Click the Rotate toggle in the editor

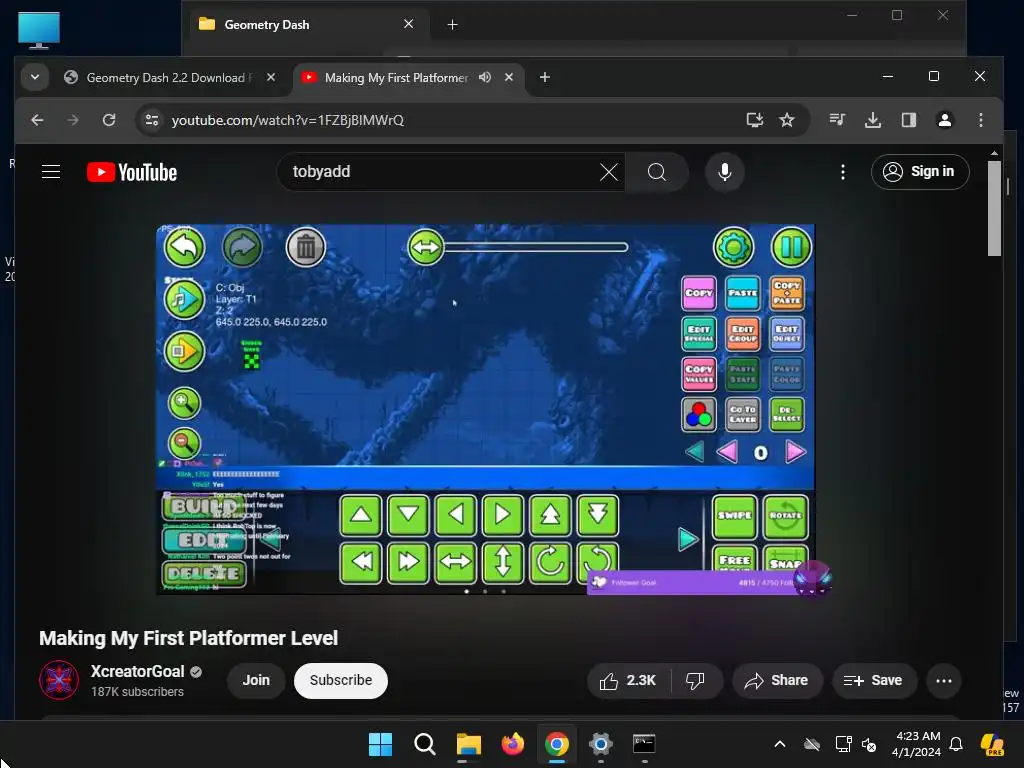(x=785, y=516)
